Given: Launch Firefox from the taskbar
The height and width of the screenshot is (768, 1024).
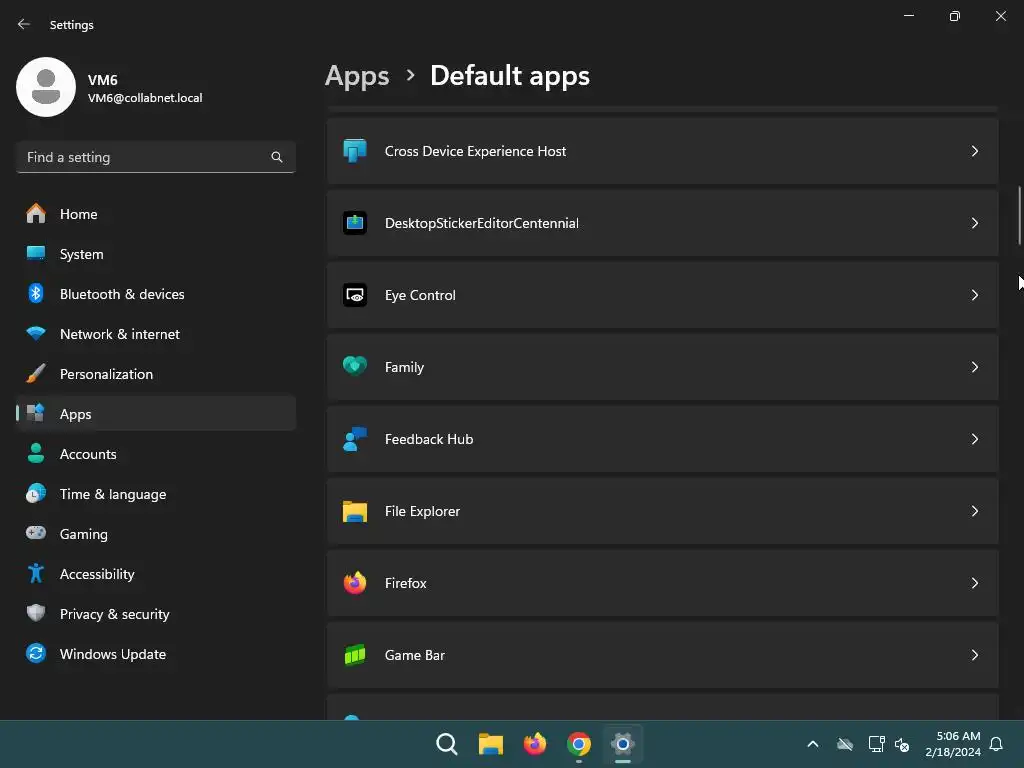Looking at the screenshot, I should pos(535,744).
